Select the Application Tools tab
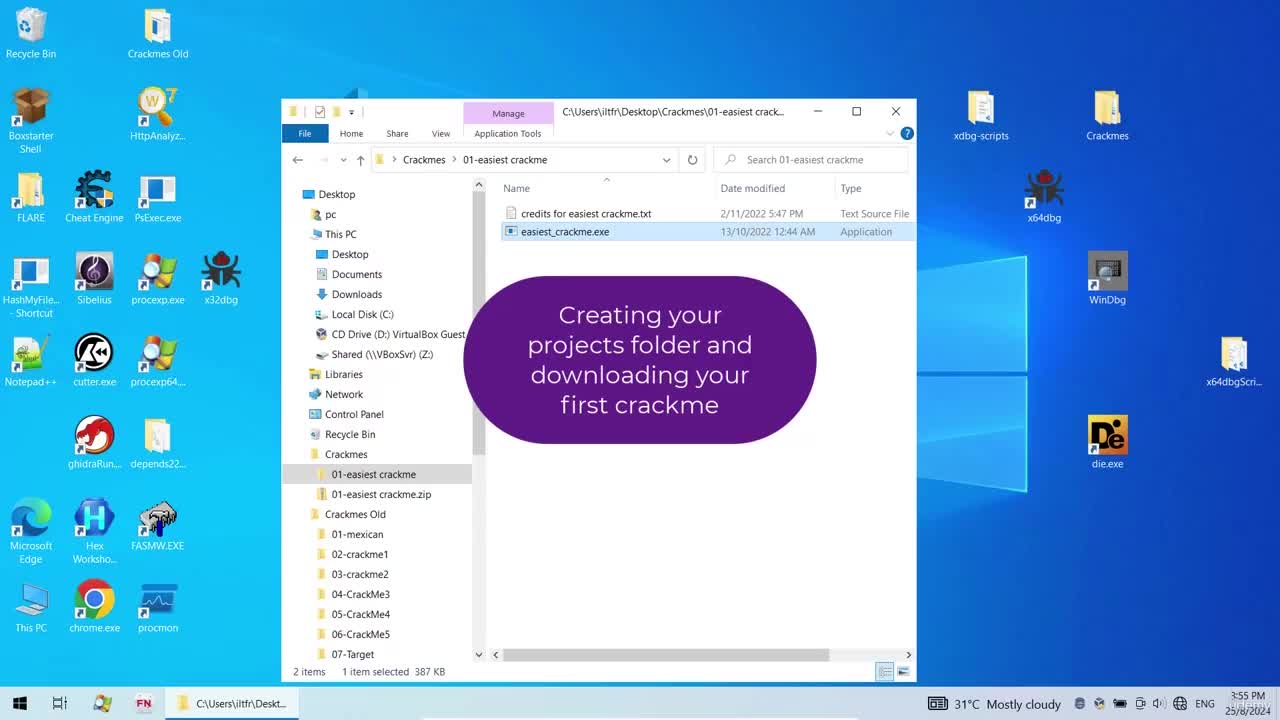 [x=508, y=133]
